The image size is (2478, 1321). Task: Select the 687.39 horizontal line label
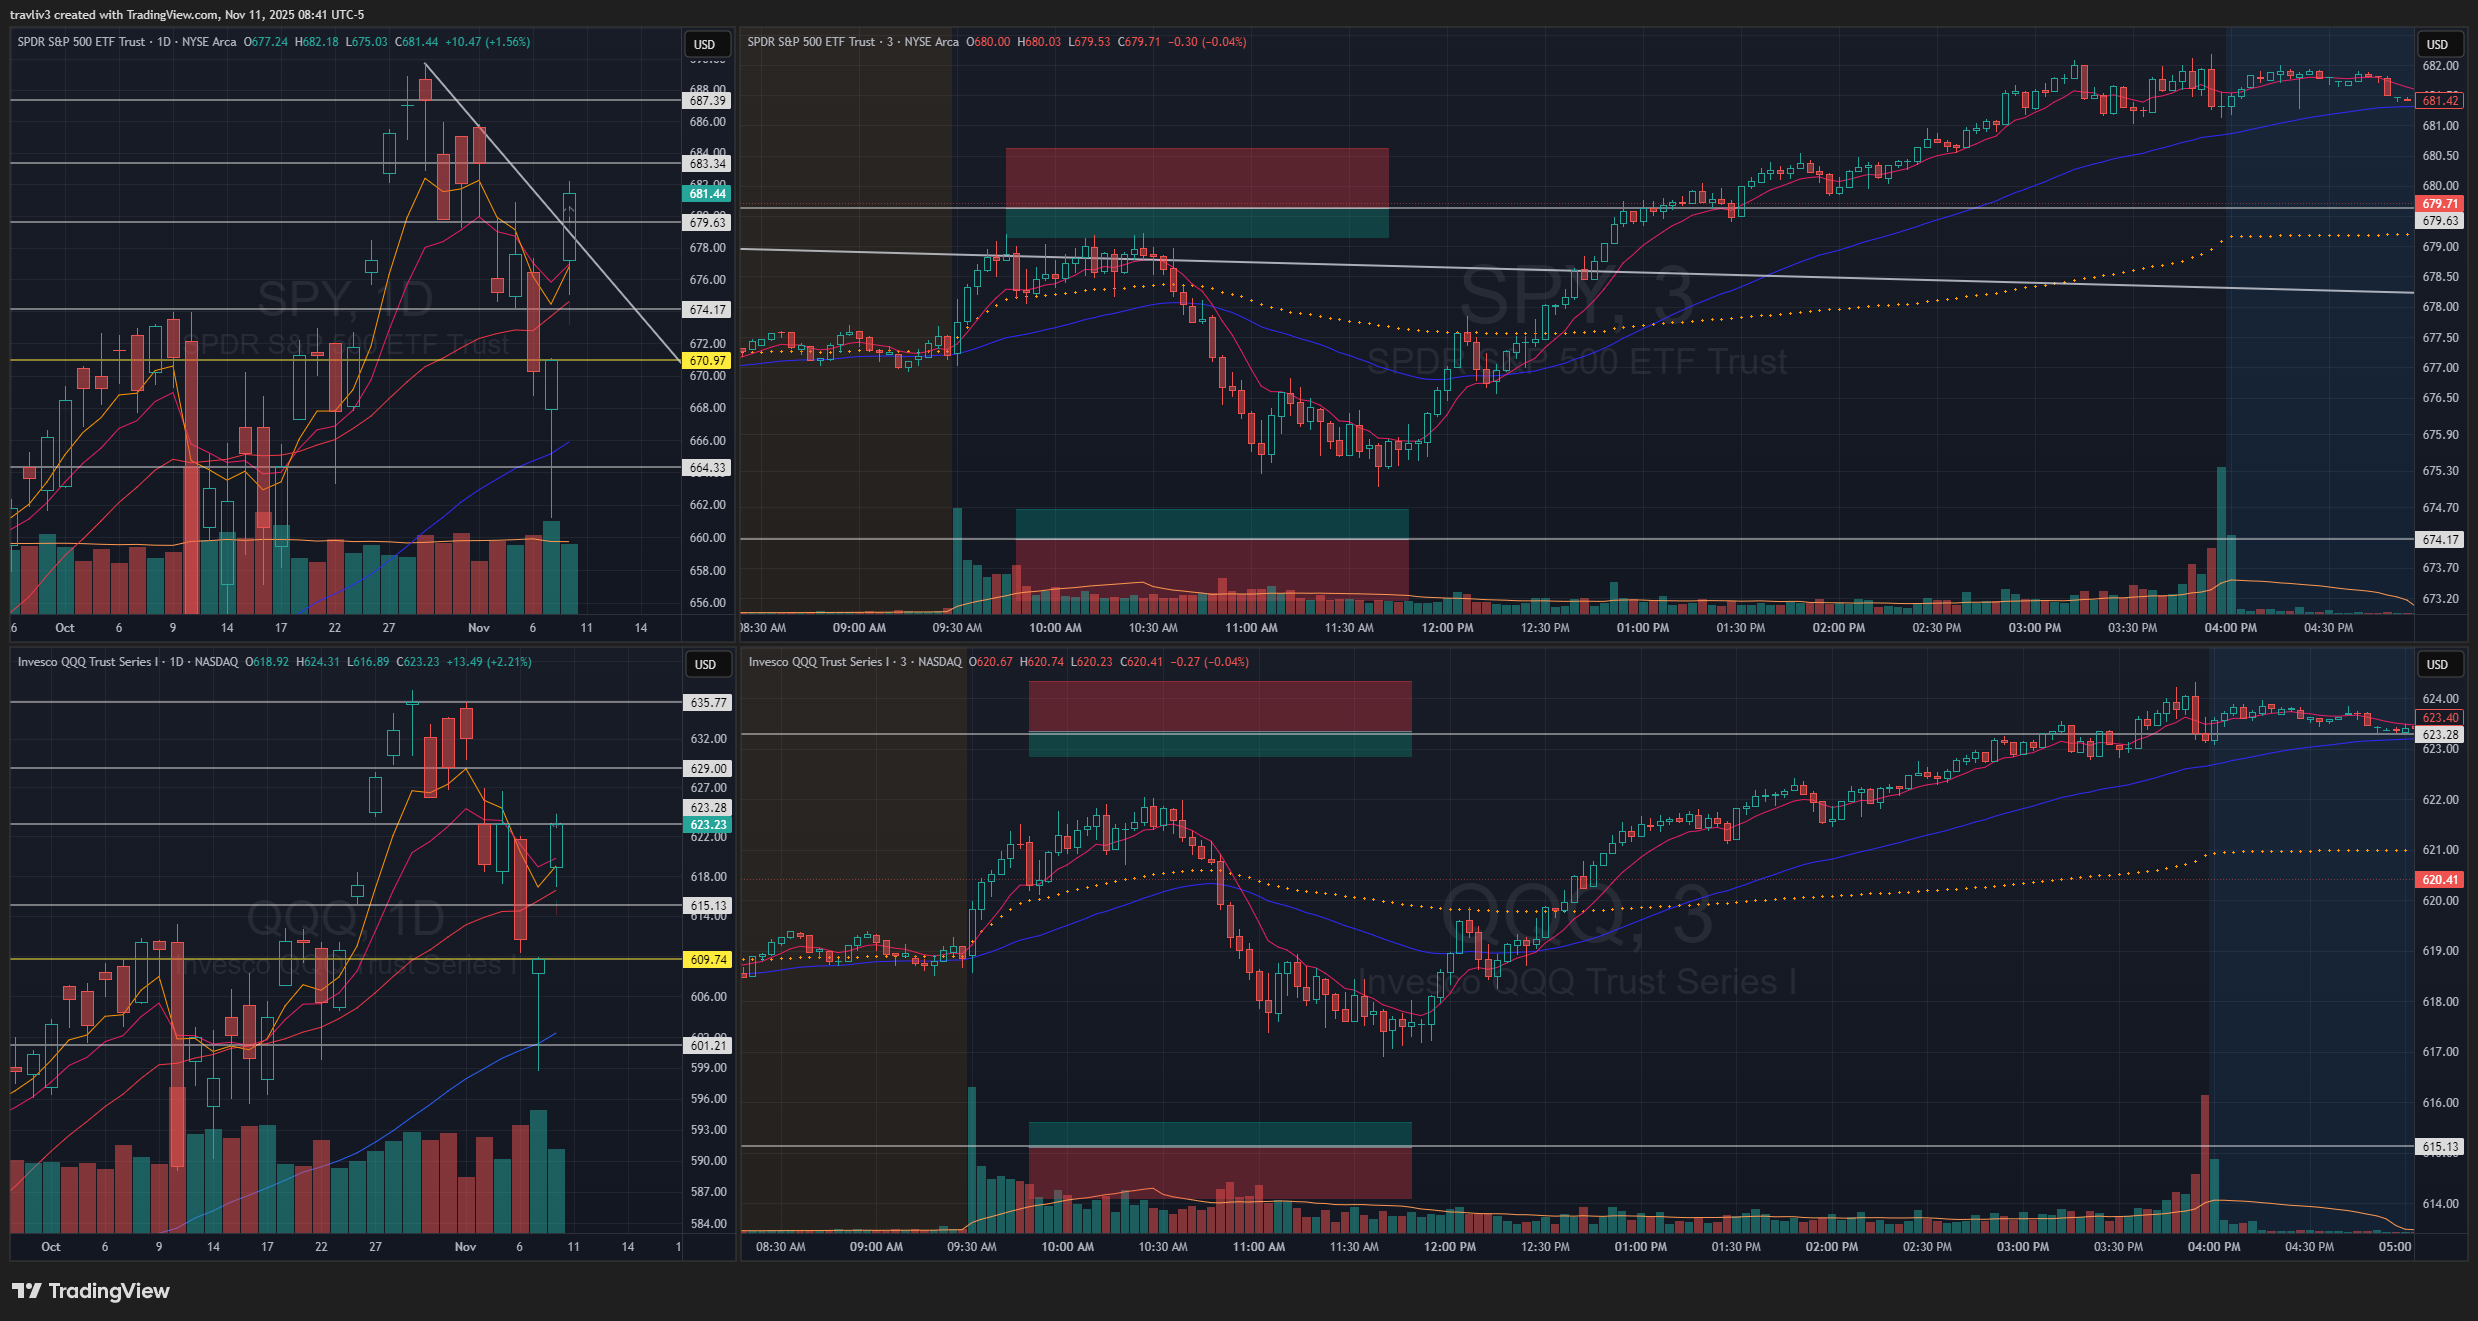(707, 101)
